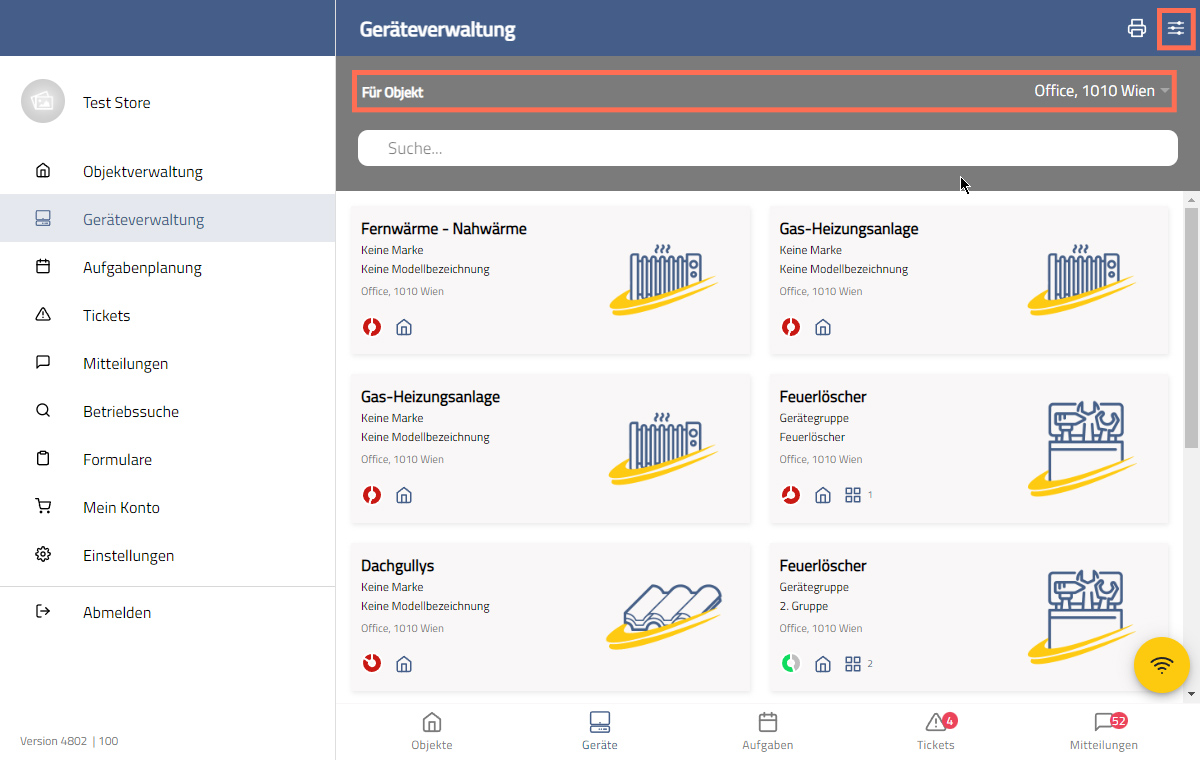This screenshot has width=1200, height=760.
Task: Expand the Für Objekt dropdown
Action: point(765,92)
